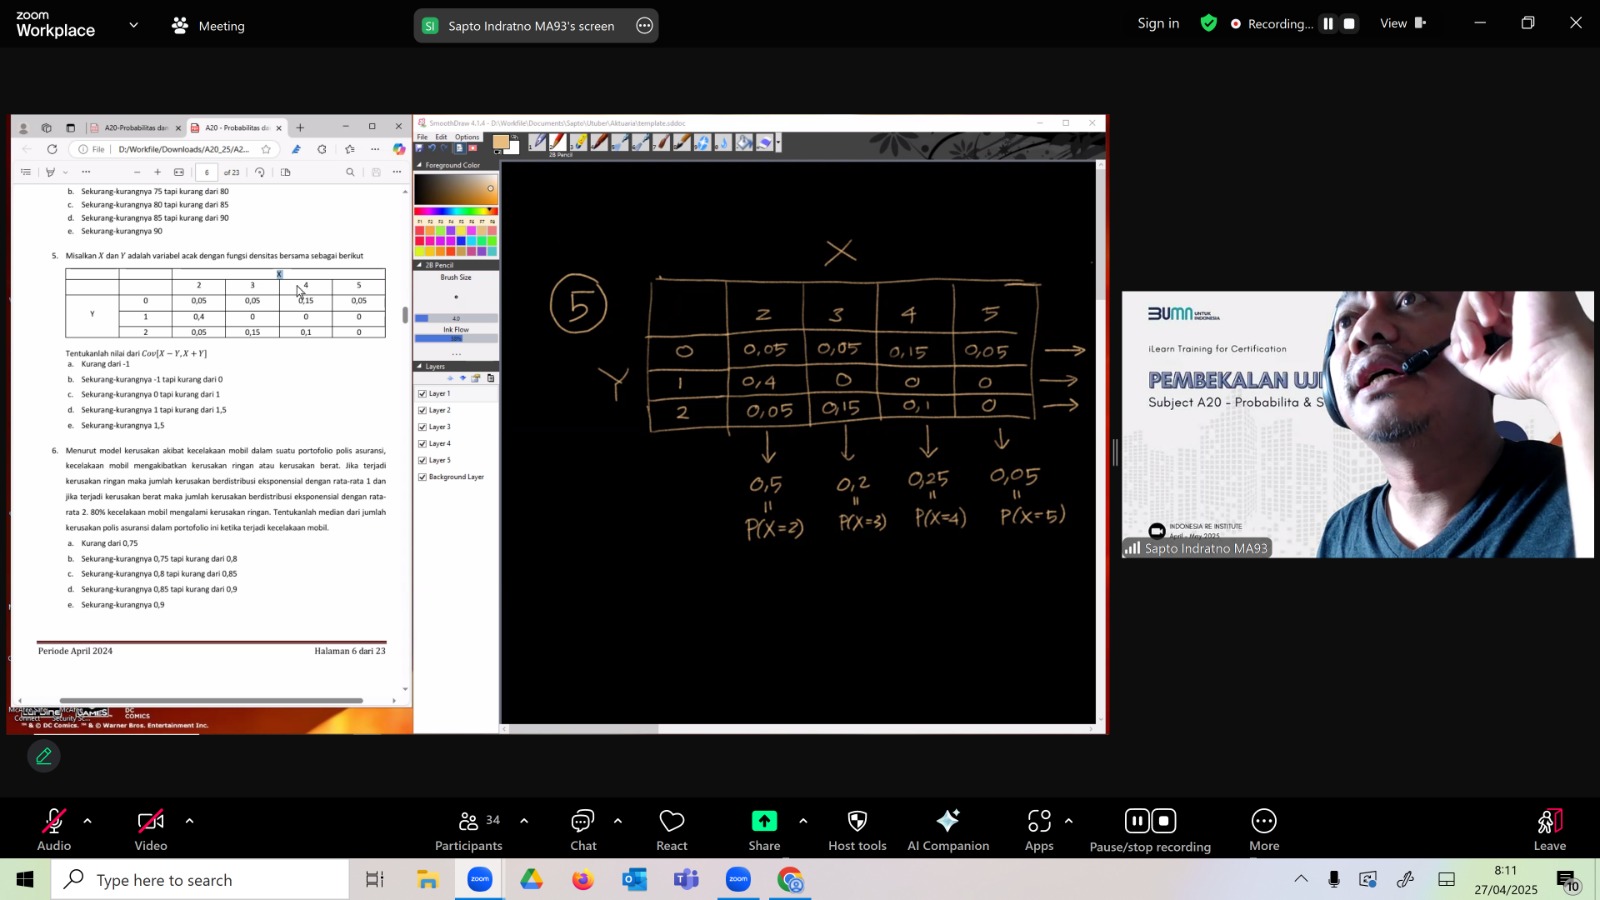
Task: Unmute using the Audio microphone icon
Action: (x=54, y=821)
